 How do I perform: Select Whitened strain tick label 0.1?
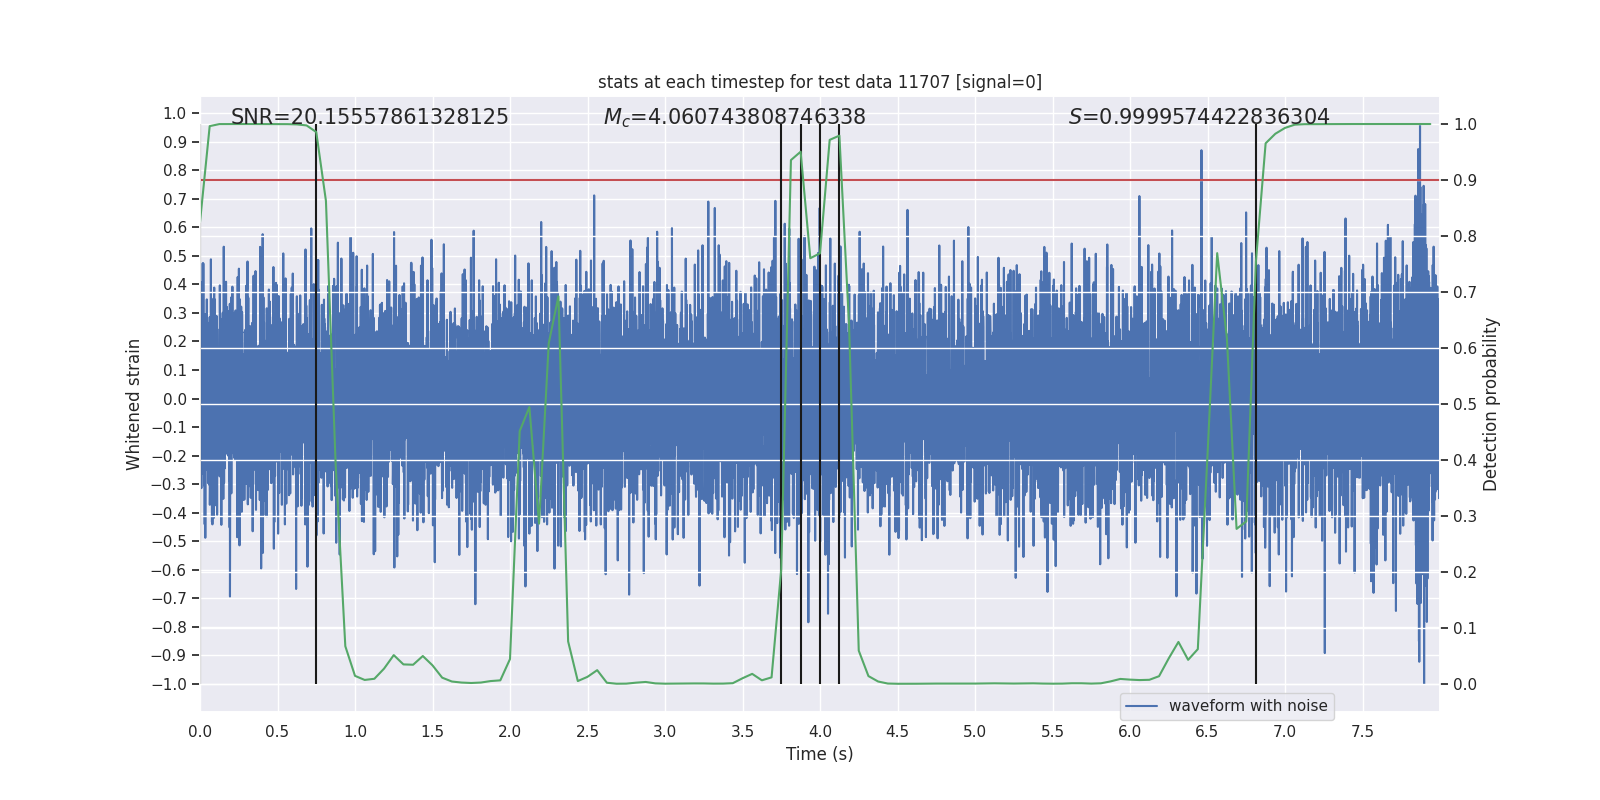tap(175, 370)
